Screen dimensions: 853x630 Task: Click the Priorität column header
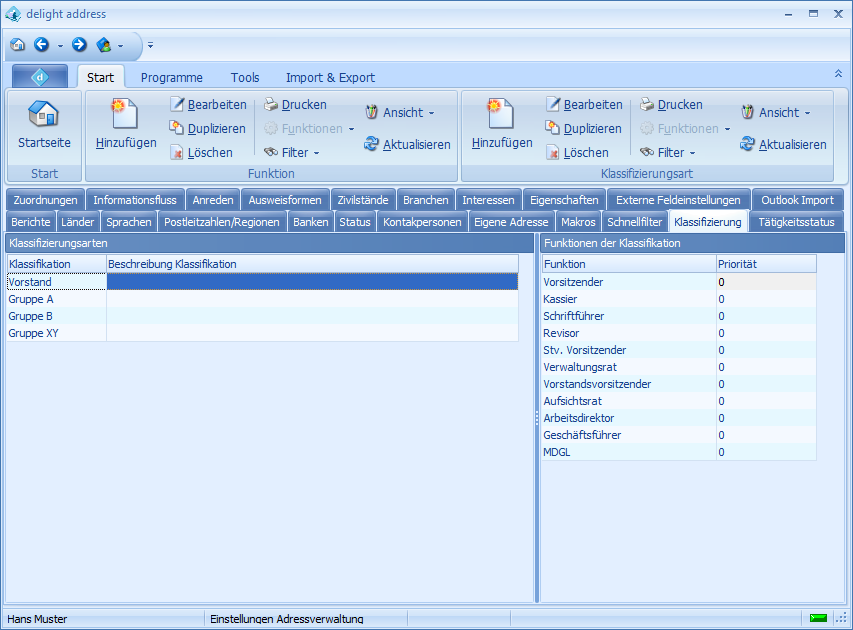coord(766,264)
